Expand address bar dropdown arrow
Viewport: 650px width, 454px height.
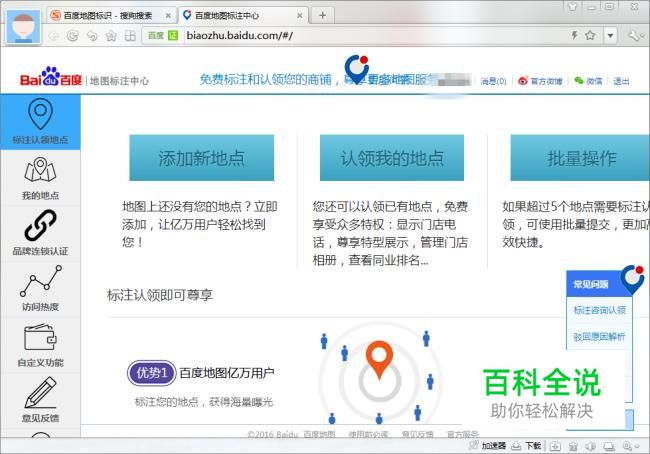(x=610, y=36)
